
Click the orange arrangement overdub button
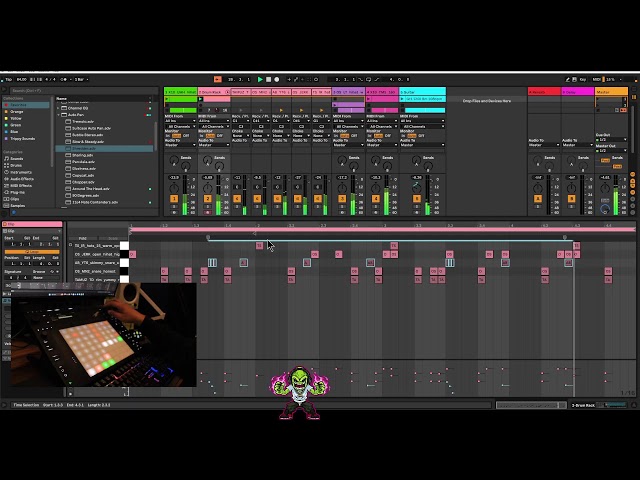pyautogui.click(x=217, y=79)
